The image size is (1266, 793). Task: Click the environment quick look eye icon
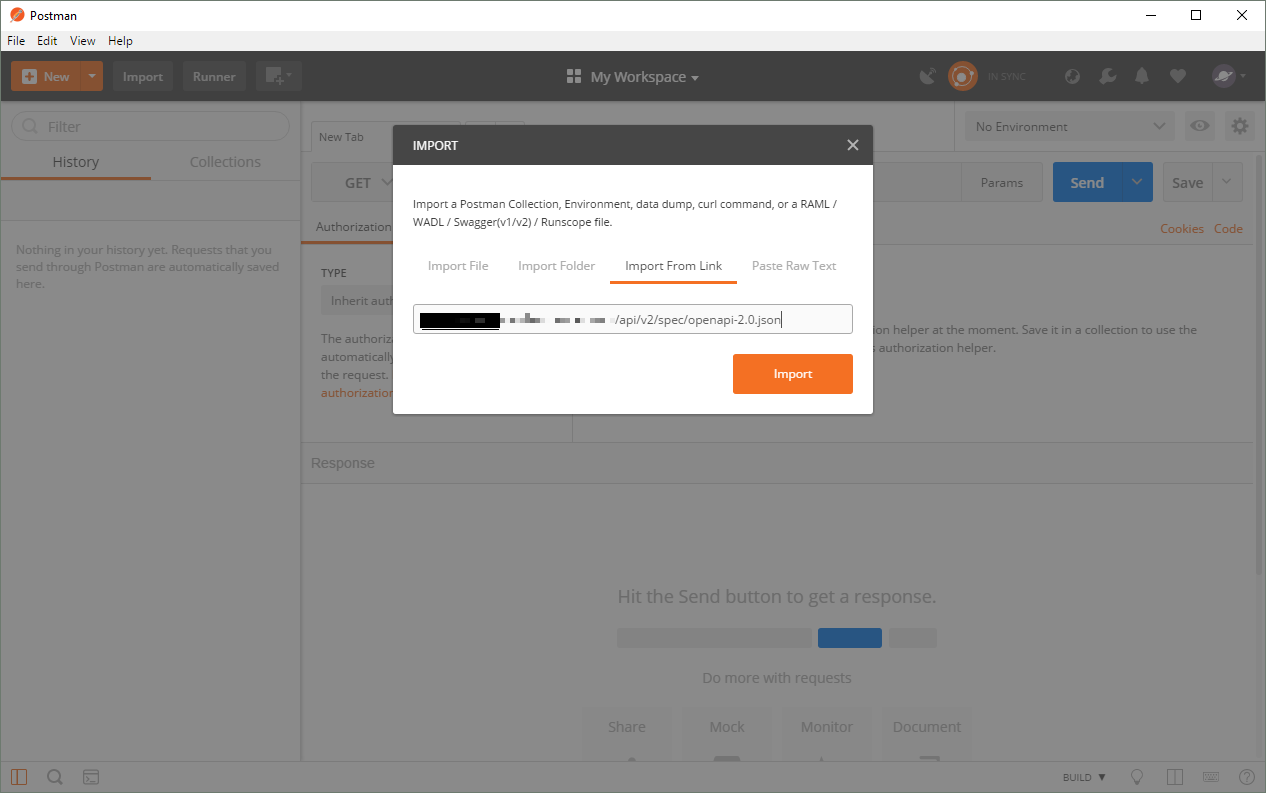pos(1200,127)
